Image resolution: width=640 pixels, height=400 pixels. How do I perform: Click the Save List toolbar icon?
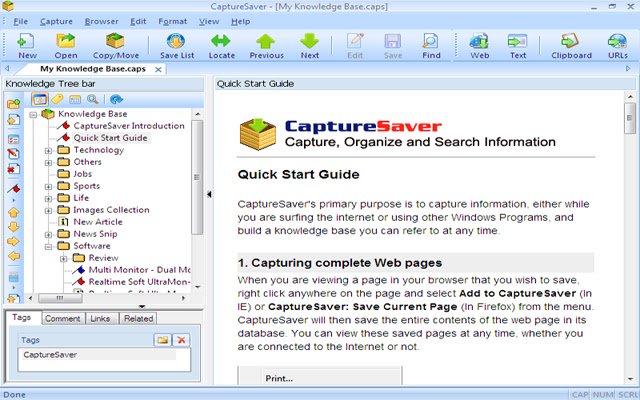(176, 41)
